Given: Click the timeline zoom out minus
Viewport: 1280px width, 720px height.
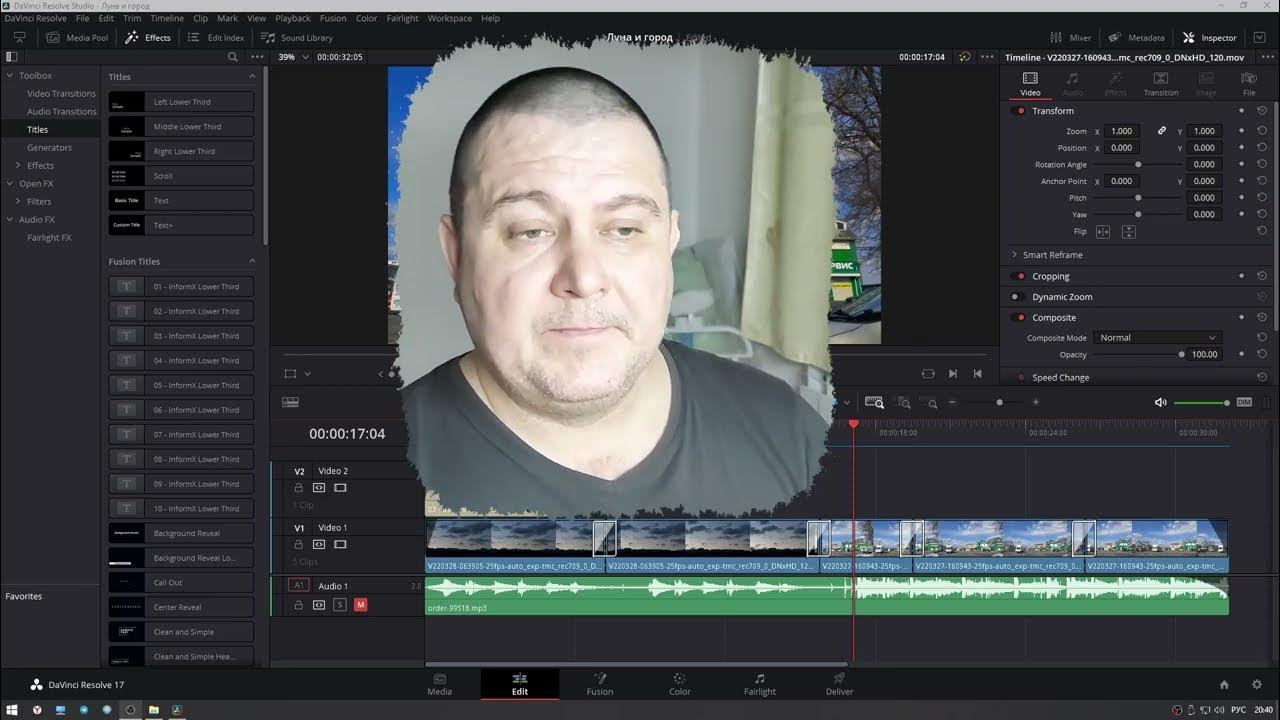Looking at the screenshot, I should tap(953, 402).
